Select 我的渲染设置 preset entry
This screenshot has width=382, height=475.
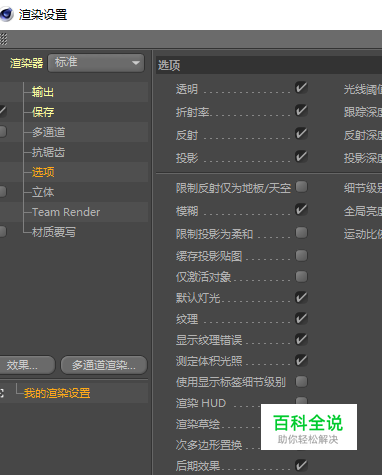pos(57,393)
